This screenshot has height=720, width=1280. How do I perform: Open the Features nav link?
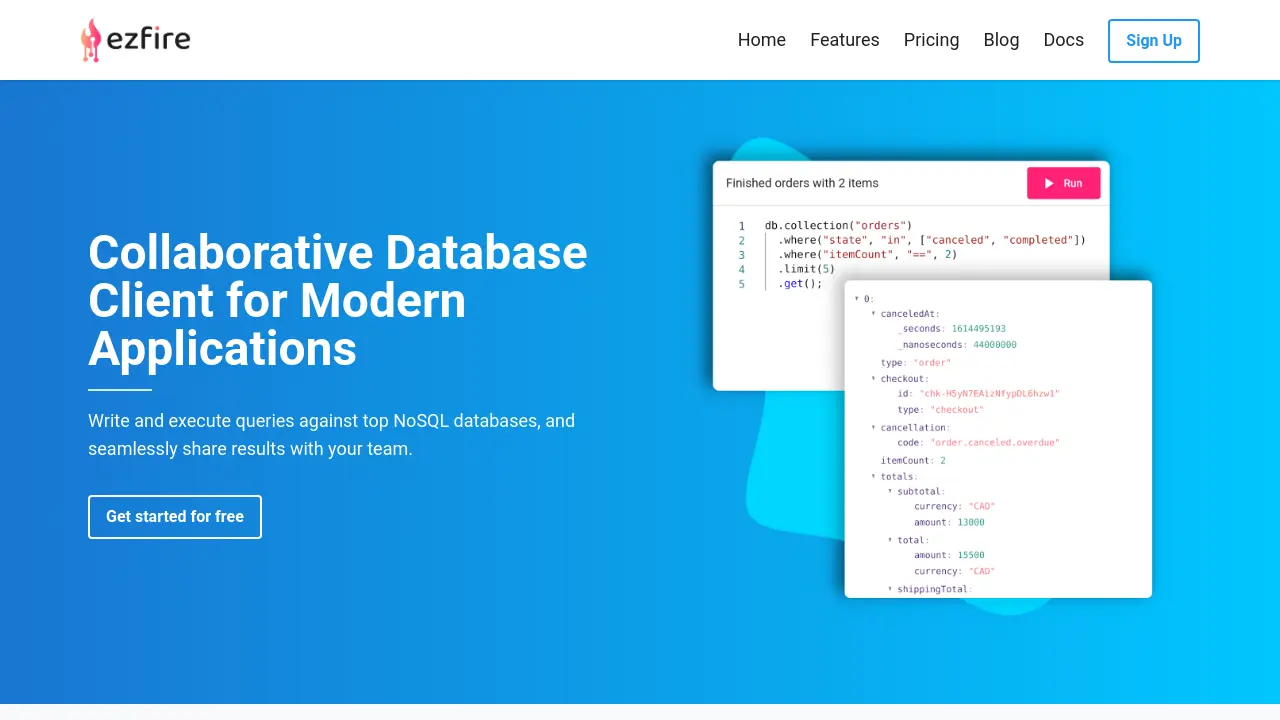(845, 40)
